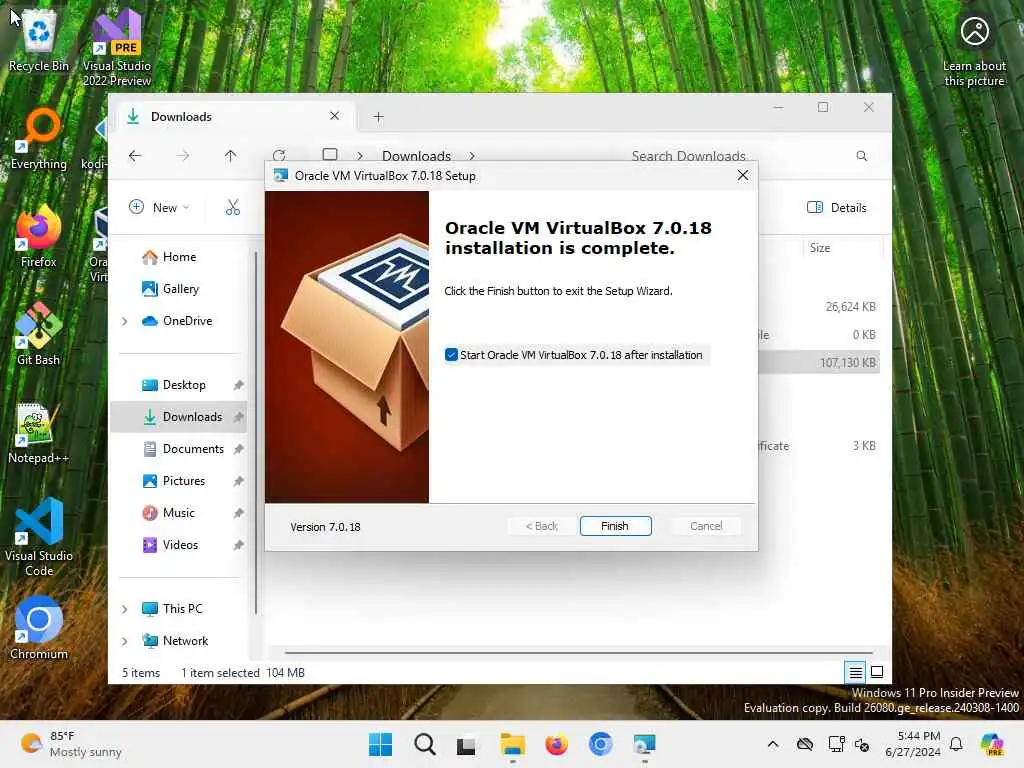Select the Git Bash desktop icon

pos(39,334)
